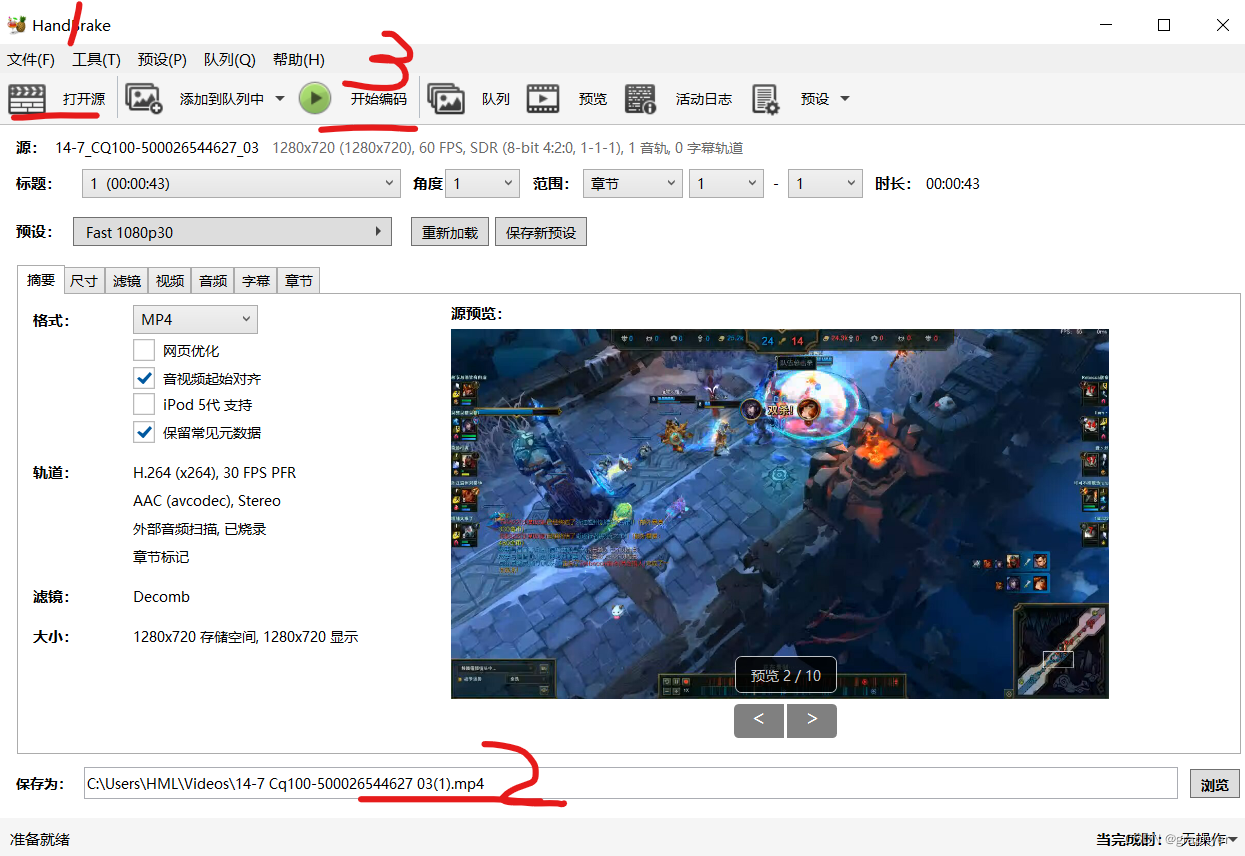Click the next preview > button
Image resolution: width=1245 pixels, height=856 pixels.
[x=812, y=721]
